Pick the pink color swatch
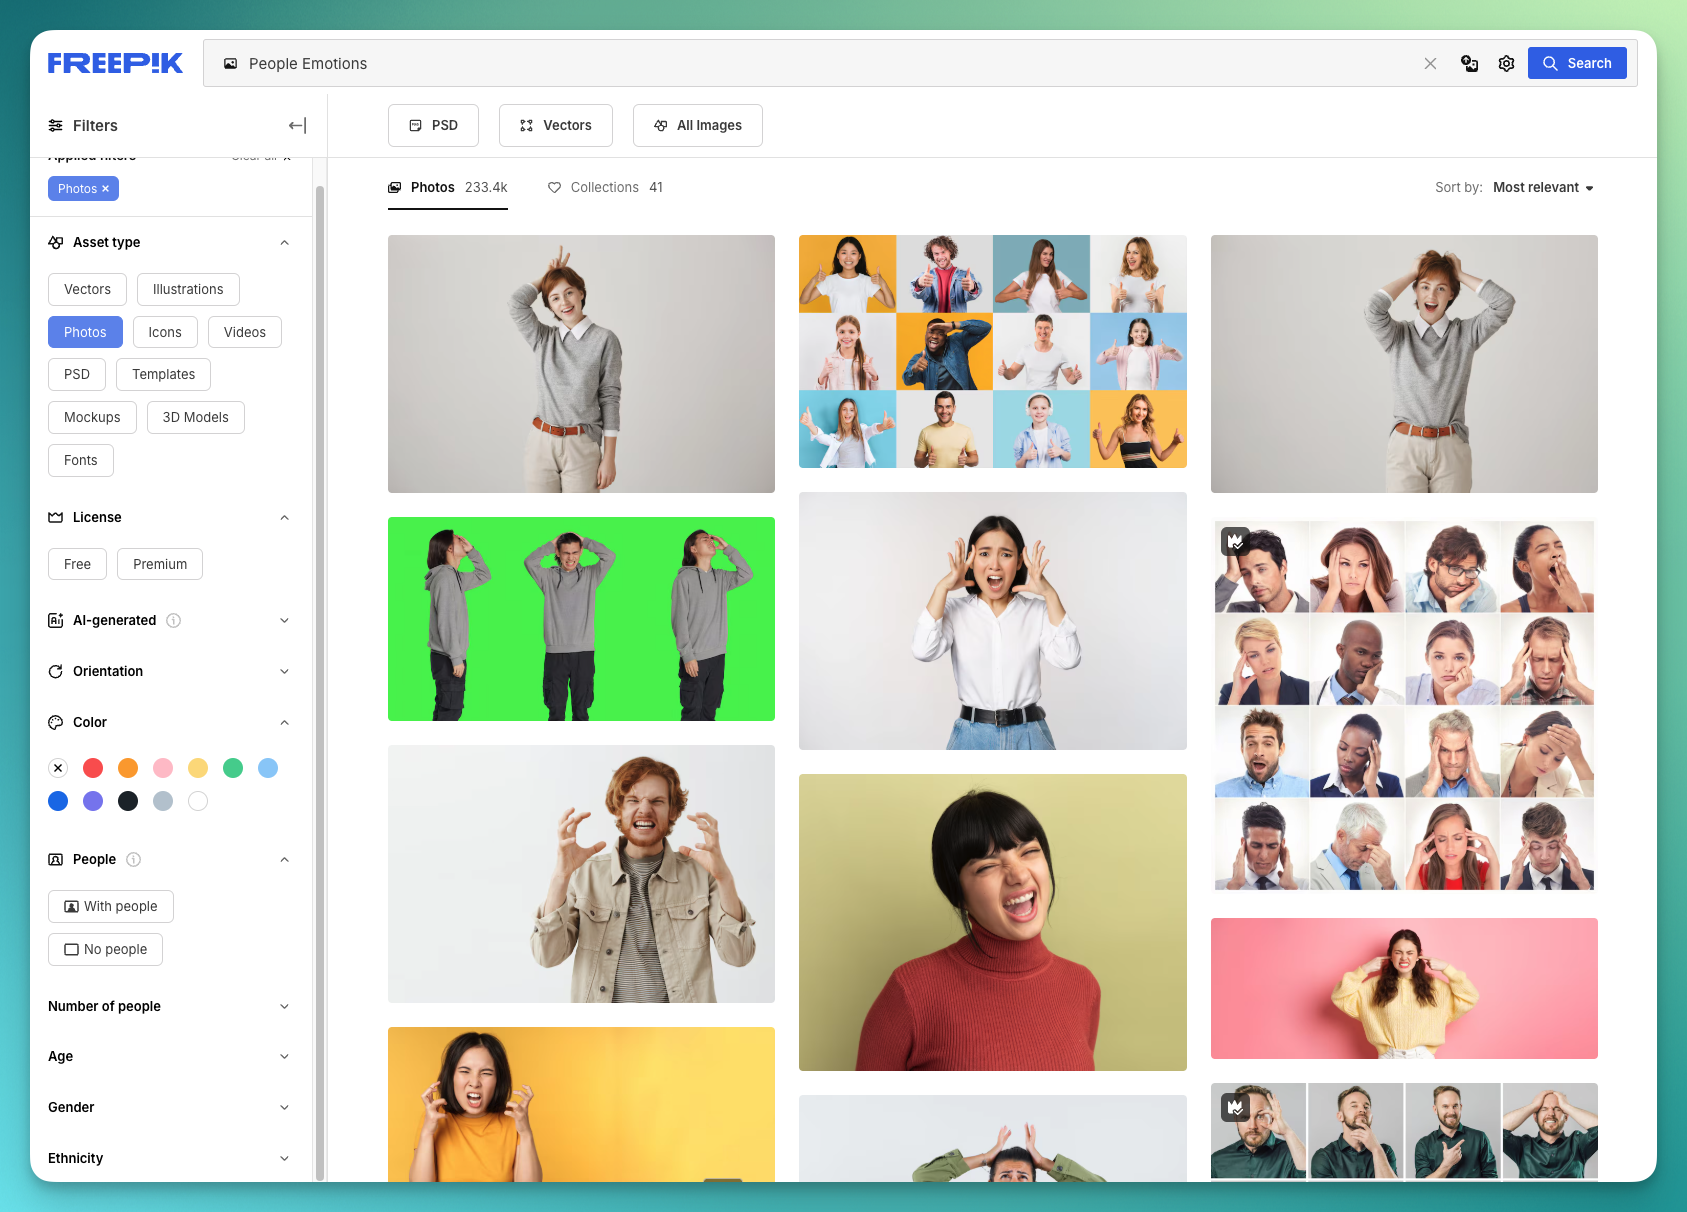This screenshot has width=1687, height=1212. pyautogui.click(x=163, y=768)
